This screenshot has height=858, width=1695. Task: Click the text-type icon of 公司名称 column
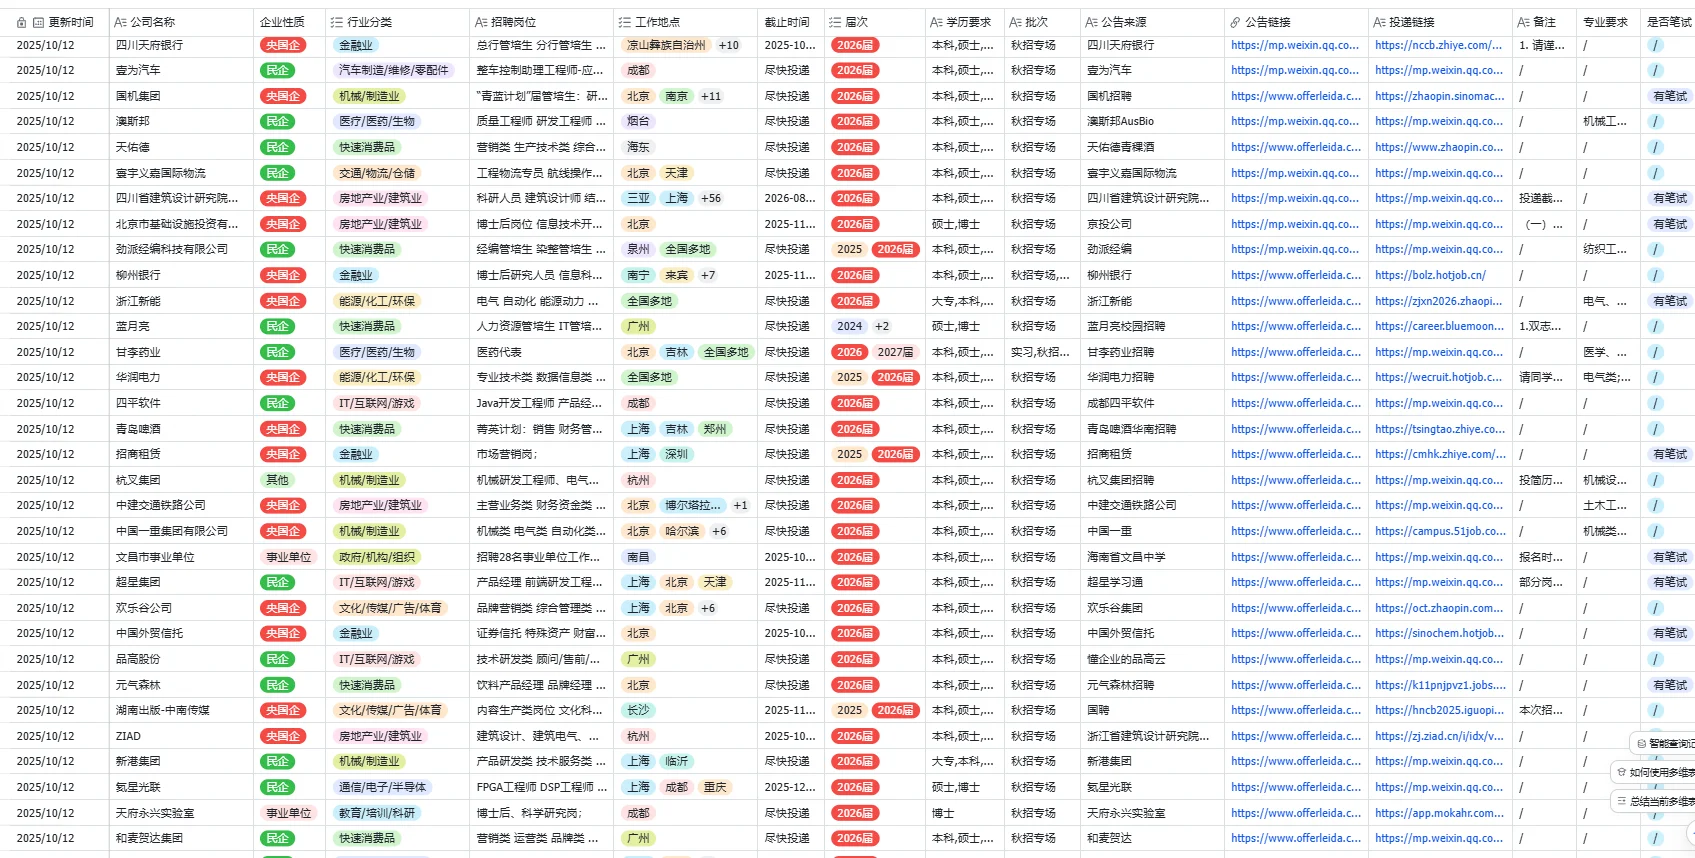(120, 22)
